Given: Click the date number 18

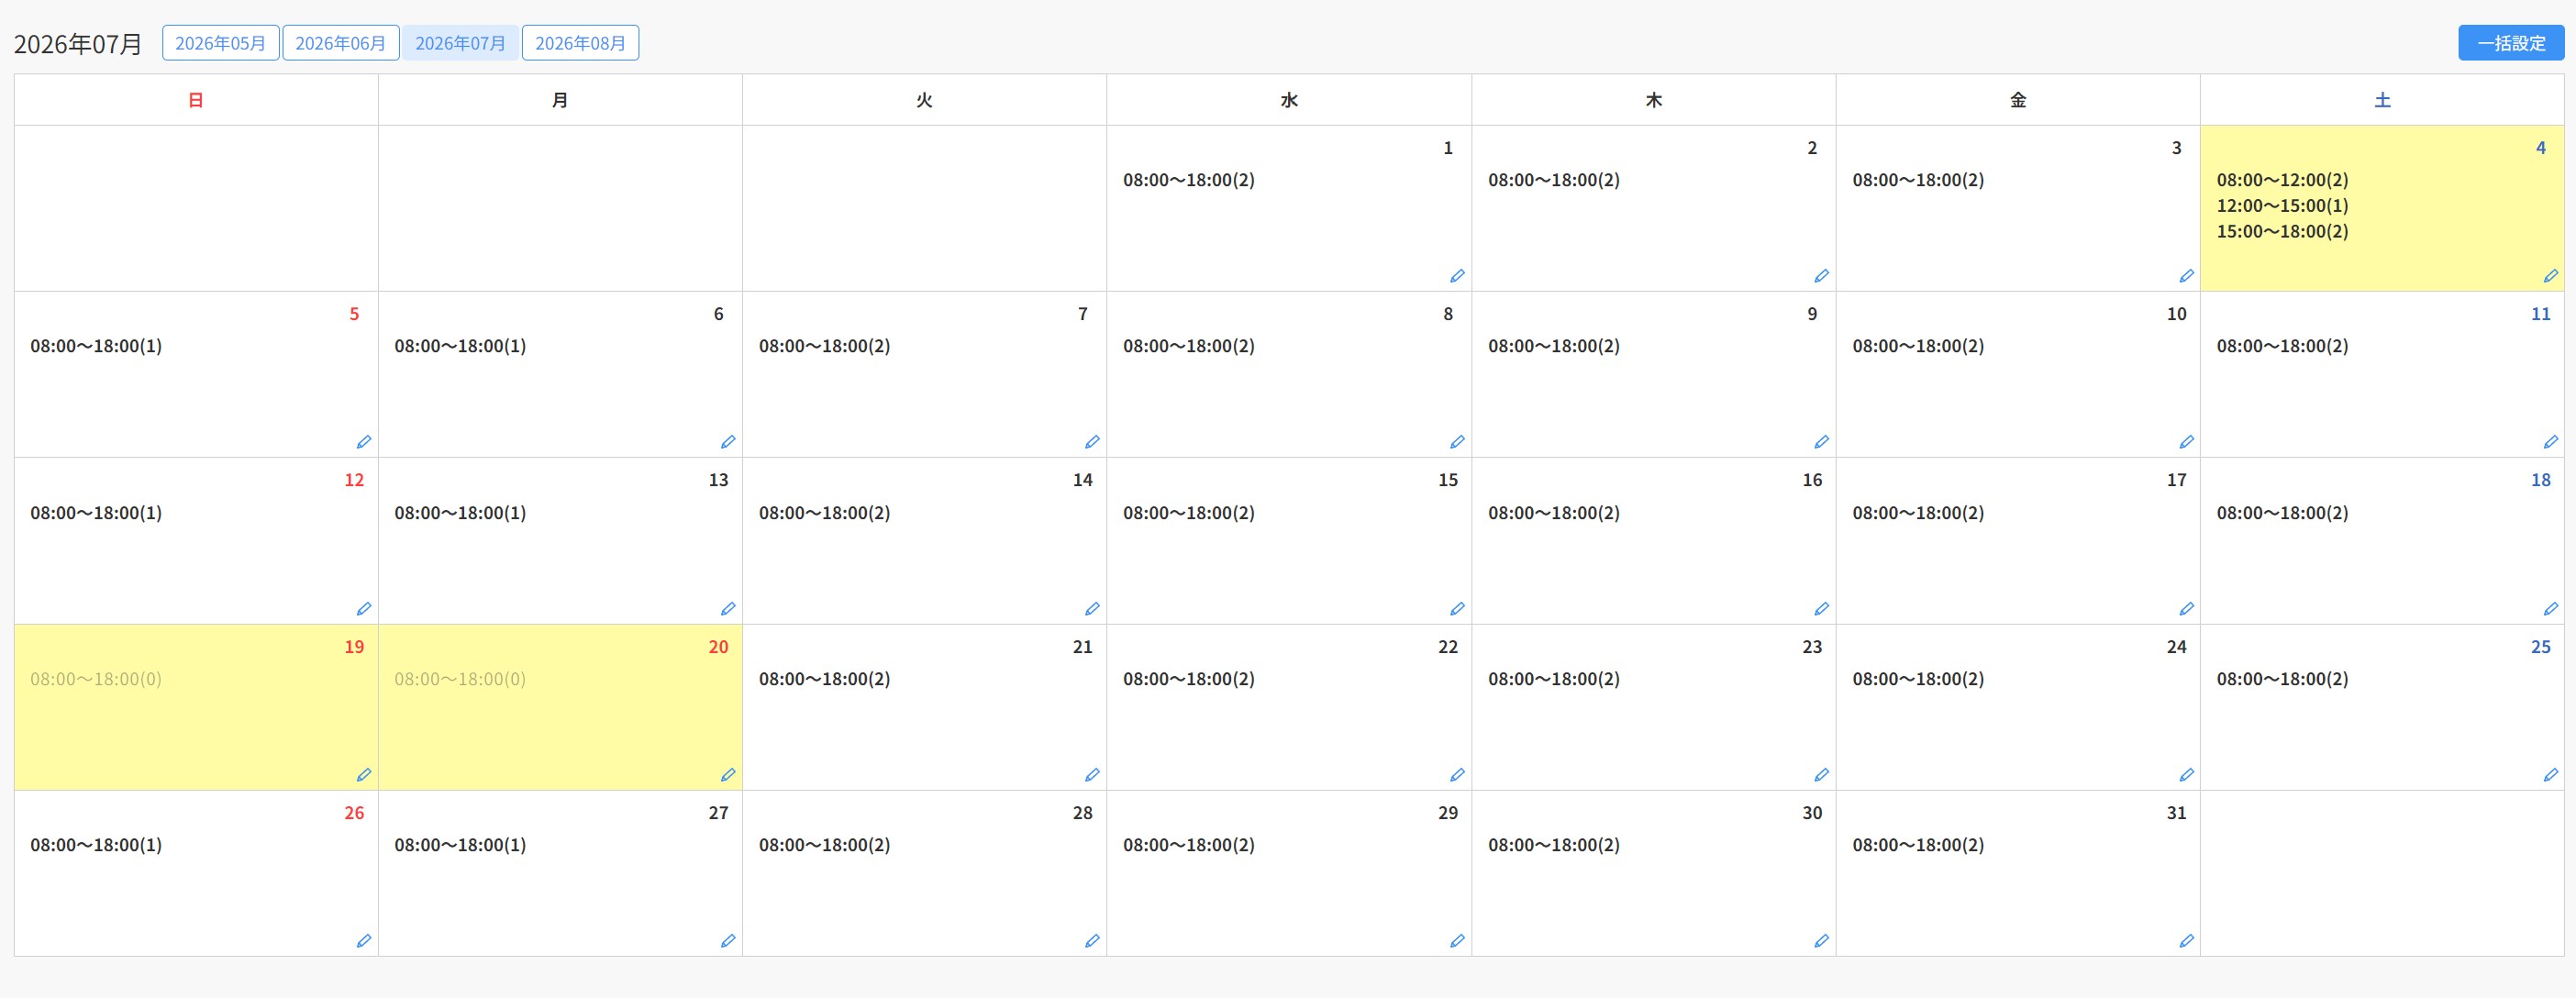Looking at the screenshot, I should pos(2540,480).
